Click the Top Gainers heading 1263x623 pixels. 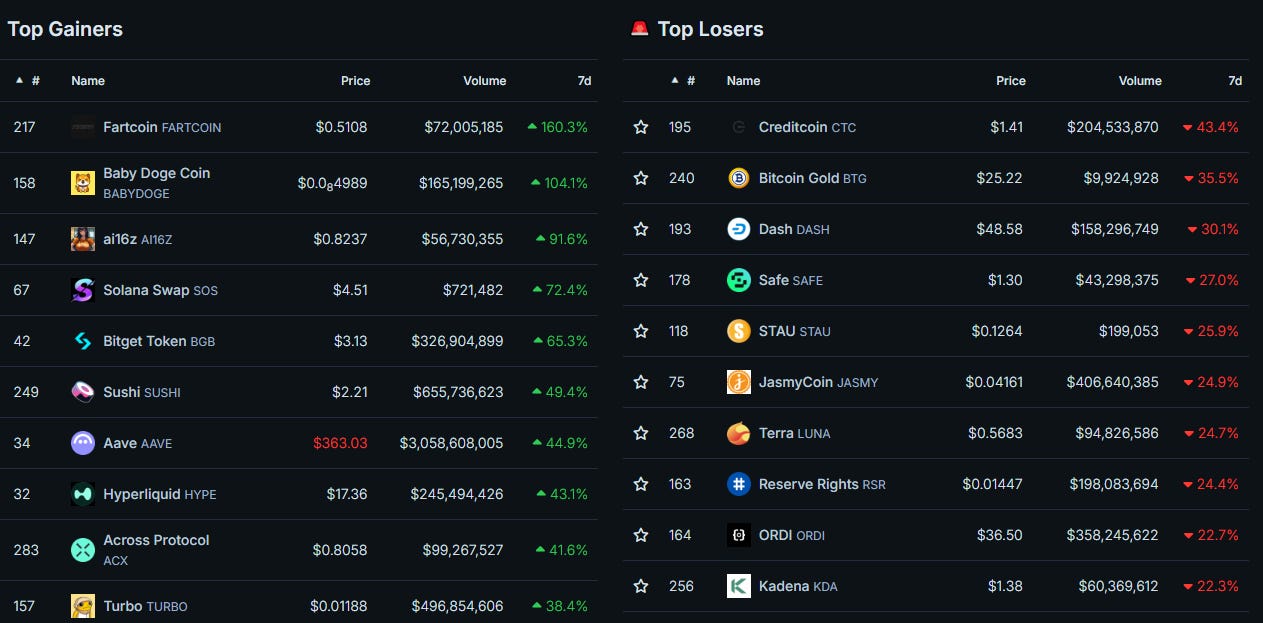[65, 29]
